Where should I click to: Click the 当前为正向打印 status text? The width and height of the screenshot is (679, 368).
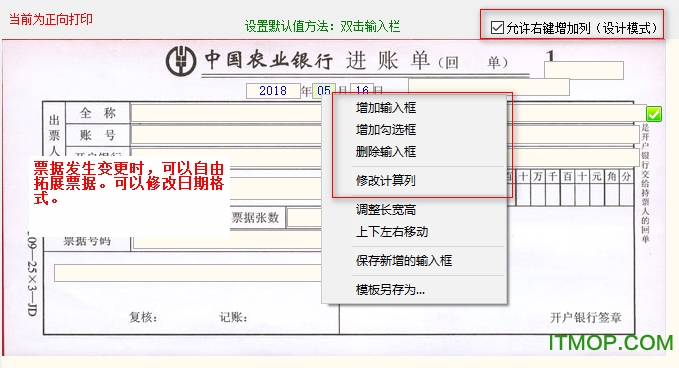51,19
